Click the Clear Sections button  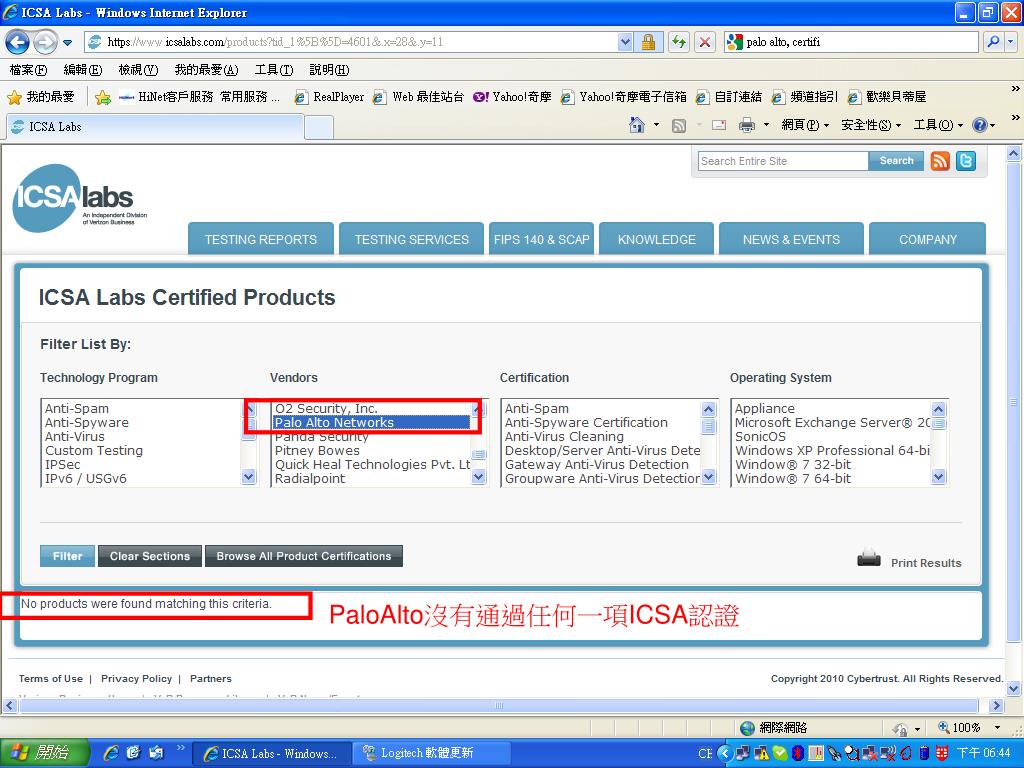150,556
